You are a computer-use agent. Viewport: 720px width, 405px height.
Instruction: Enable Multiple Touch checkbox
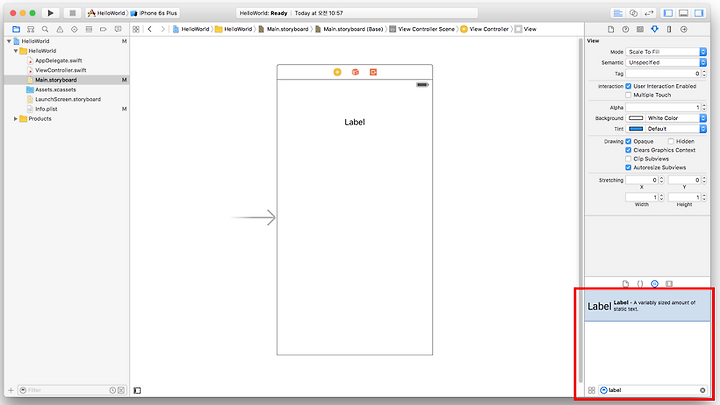(x=628, y=95)
